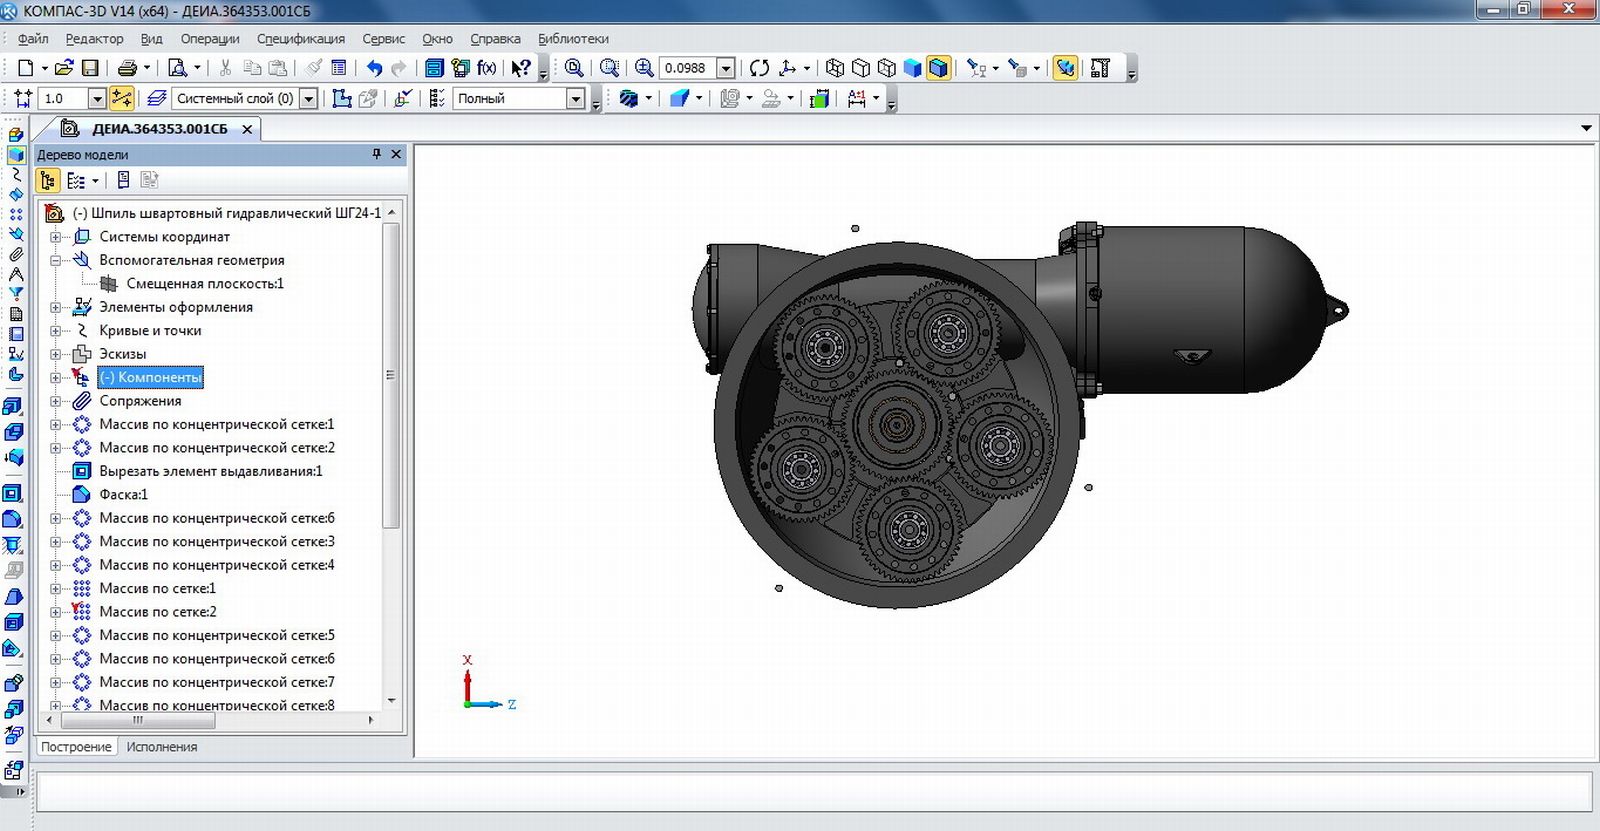
Task: Click the Save document icon
Action: pyautogui.click(x=90, y=68)
